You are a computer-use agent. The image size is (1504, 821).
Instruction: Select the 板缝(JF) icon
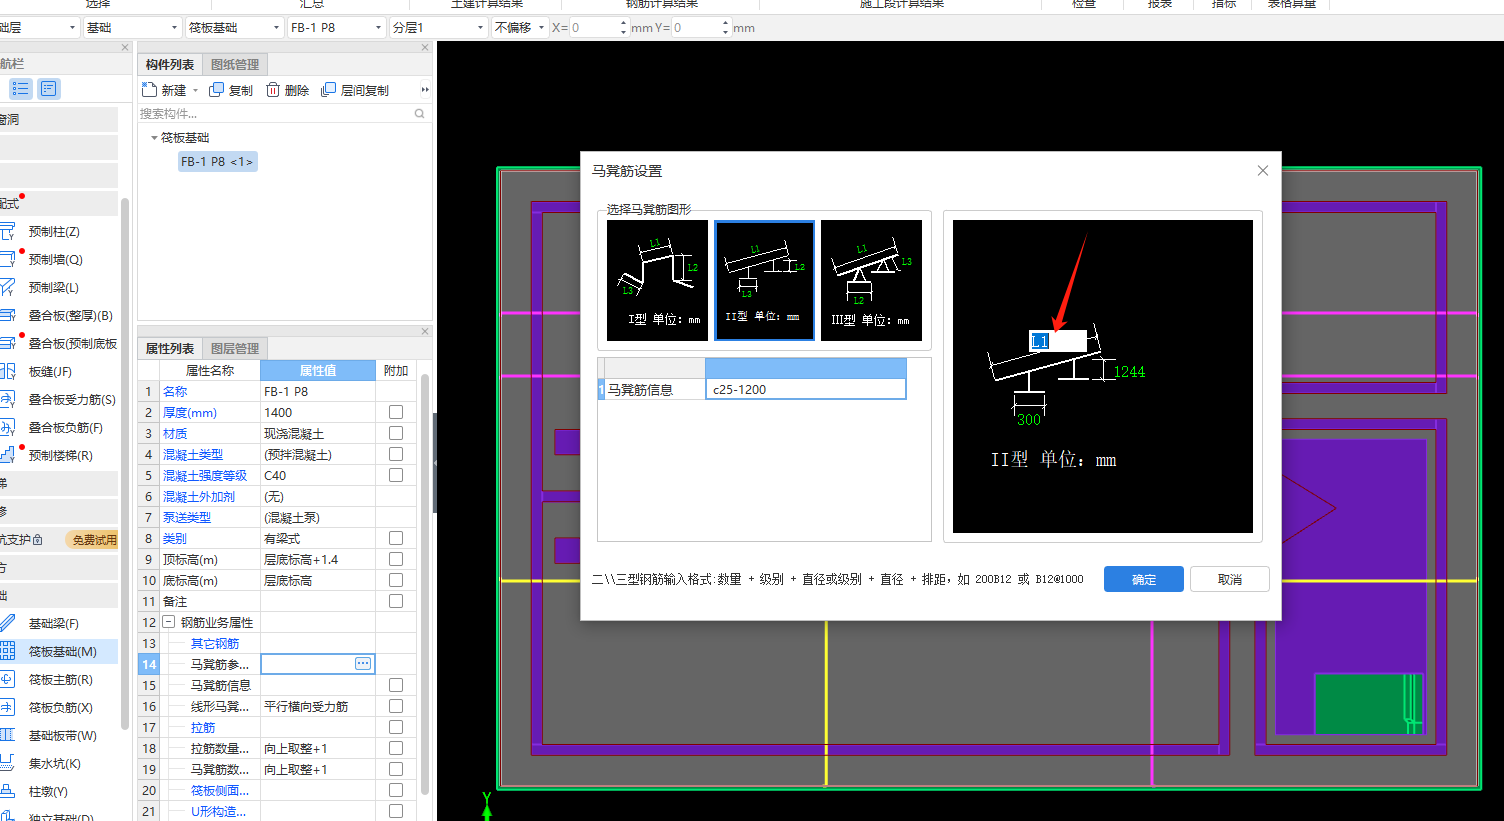click(7, 371)
